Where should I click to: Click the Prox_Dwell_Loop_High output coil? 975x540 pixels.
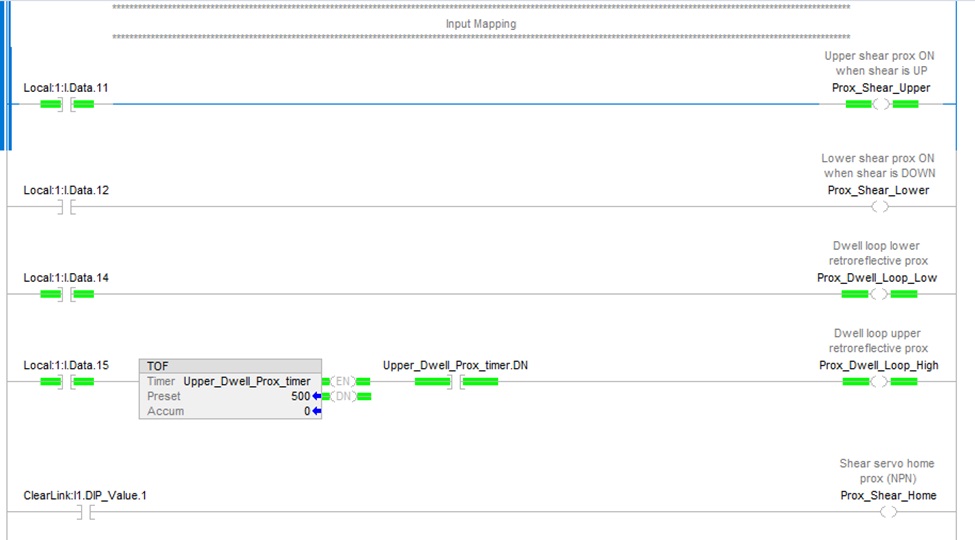click(x=880, y=381)
